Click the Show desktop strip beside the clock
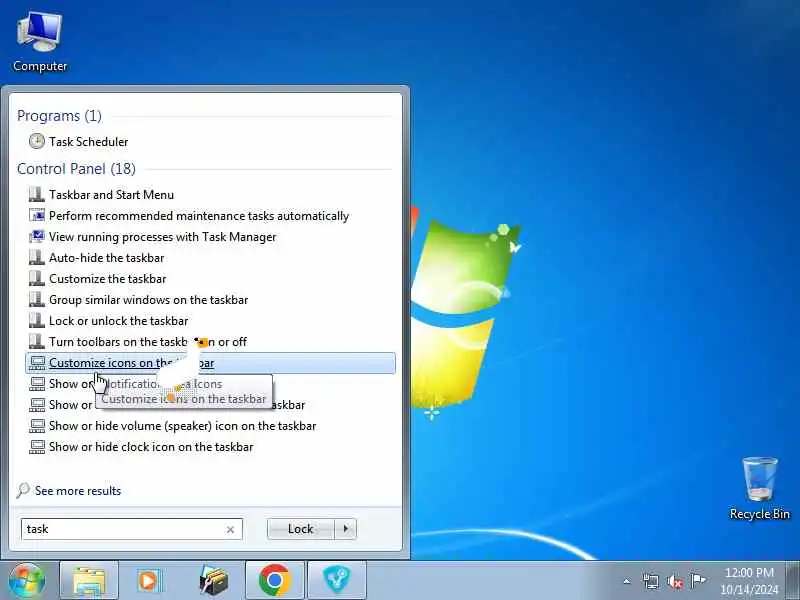The width and height of the screenshot is (800, 600). coord(792,581)
